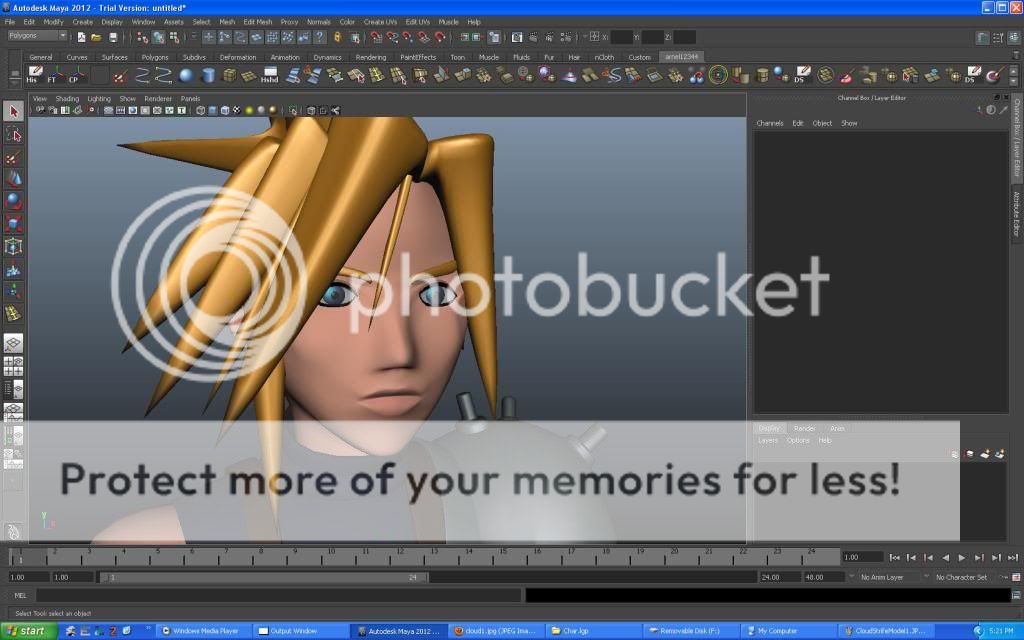
Task: Activate the Move tool in toolbox
Action: point(13,178)
